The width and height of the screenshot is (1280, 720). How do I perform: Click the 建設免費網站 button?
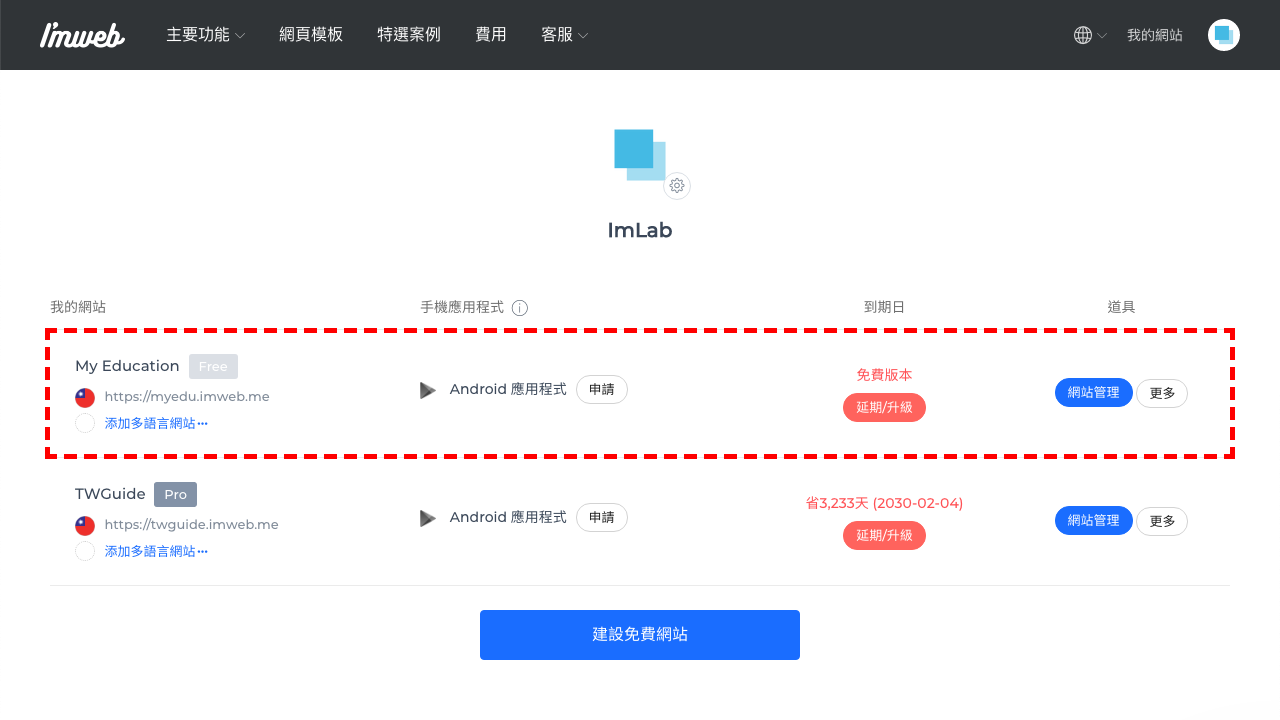(x=640, y=635)
